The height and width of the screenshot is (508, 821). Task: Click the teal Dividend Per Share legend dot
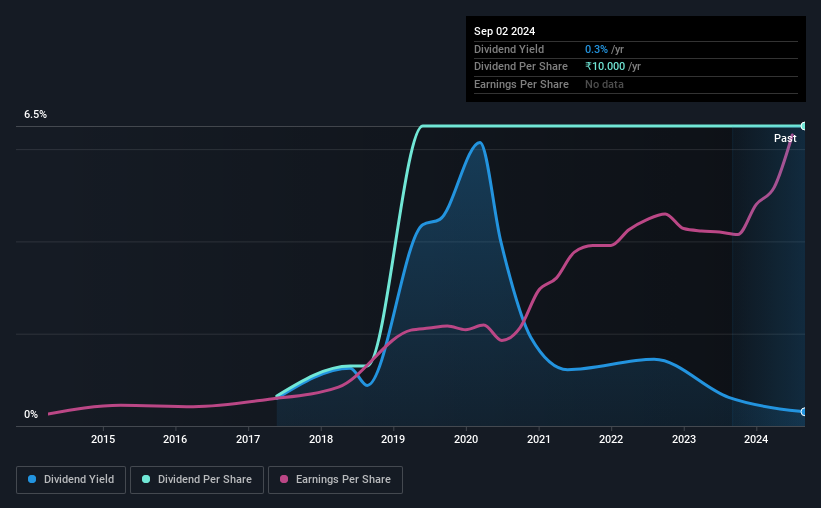pyautogui.click(x=146, y=479)
